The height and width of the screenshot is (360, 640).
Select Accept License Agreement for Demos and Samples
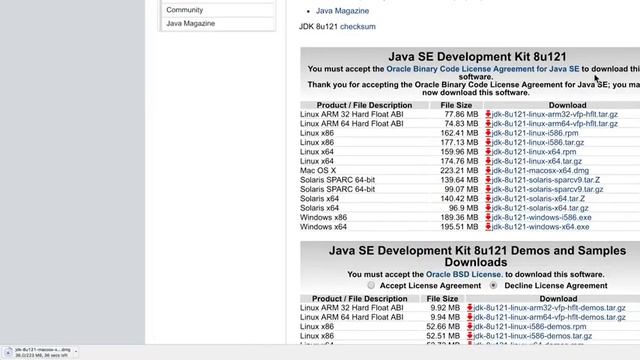(x=371, y=285)
